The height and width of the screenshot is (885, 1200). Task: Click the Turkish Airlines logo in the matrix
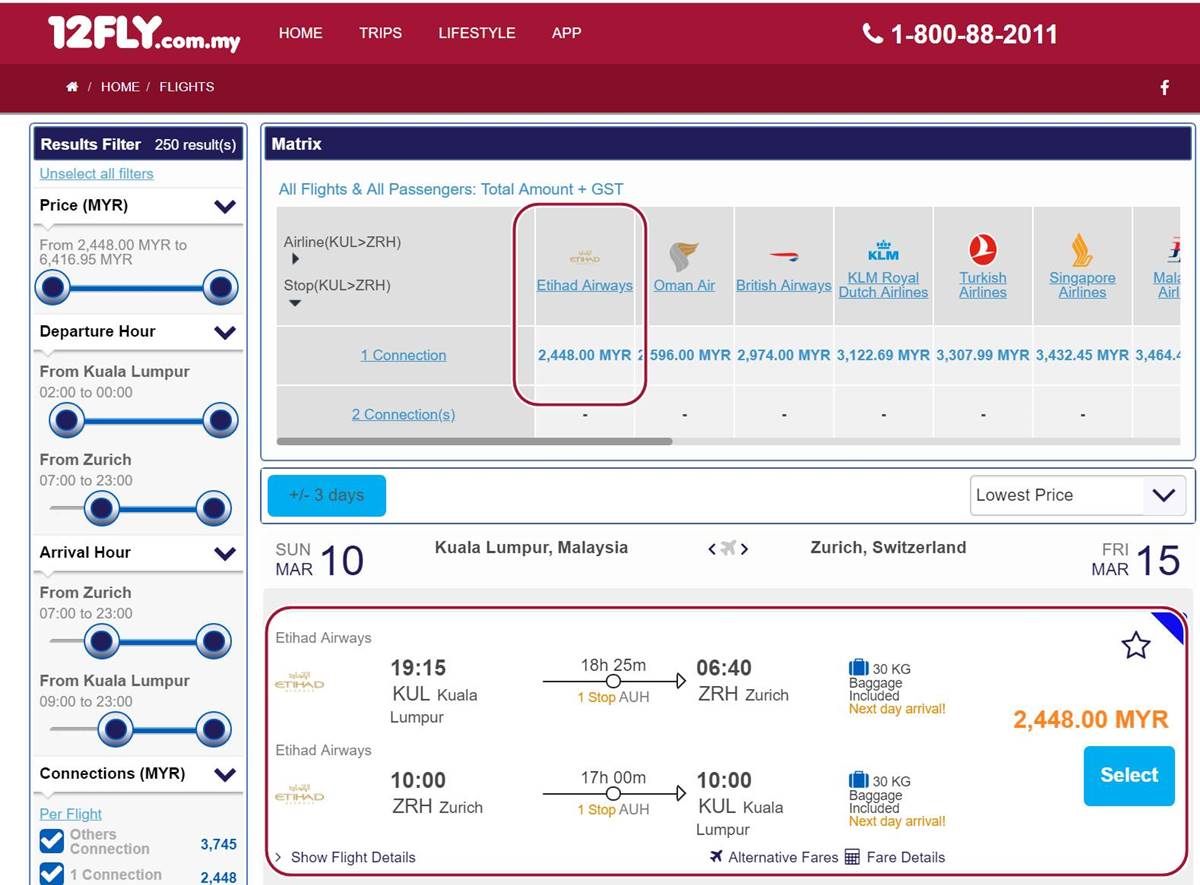click(983, 250)
